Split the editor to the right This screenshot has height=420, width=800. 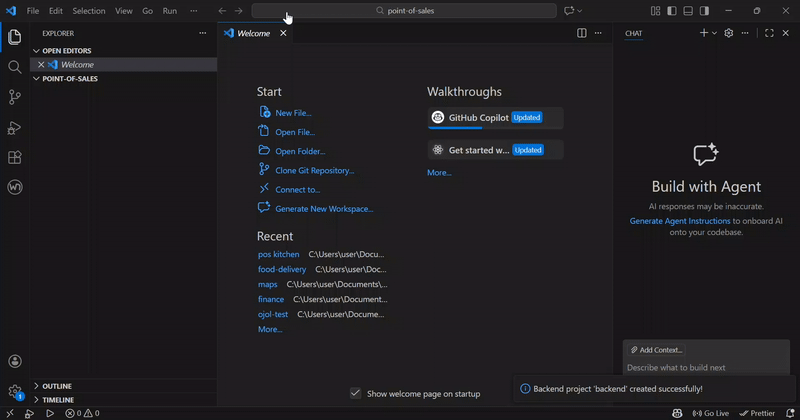tap(582, 33)
